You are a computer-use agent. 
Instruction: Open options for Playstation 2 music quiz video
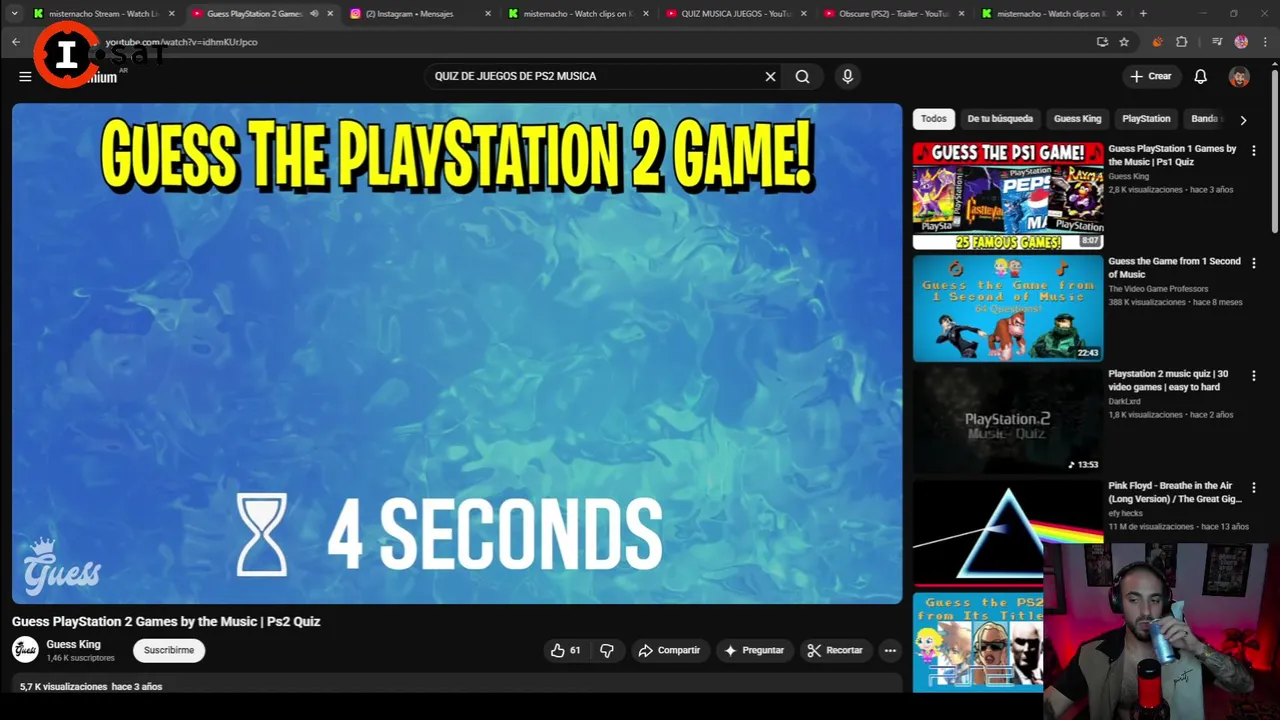pos(1254,375)
